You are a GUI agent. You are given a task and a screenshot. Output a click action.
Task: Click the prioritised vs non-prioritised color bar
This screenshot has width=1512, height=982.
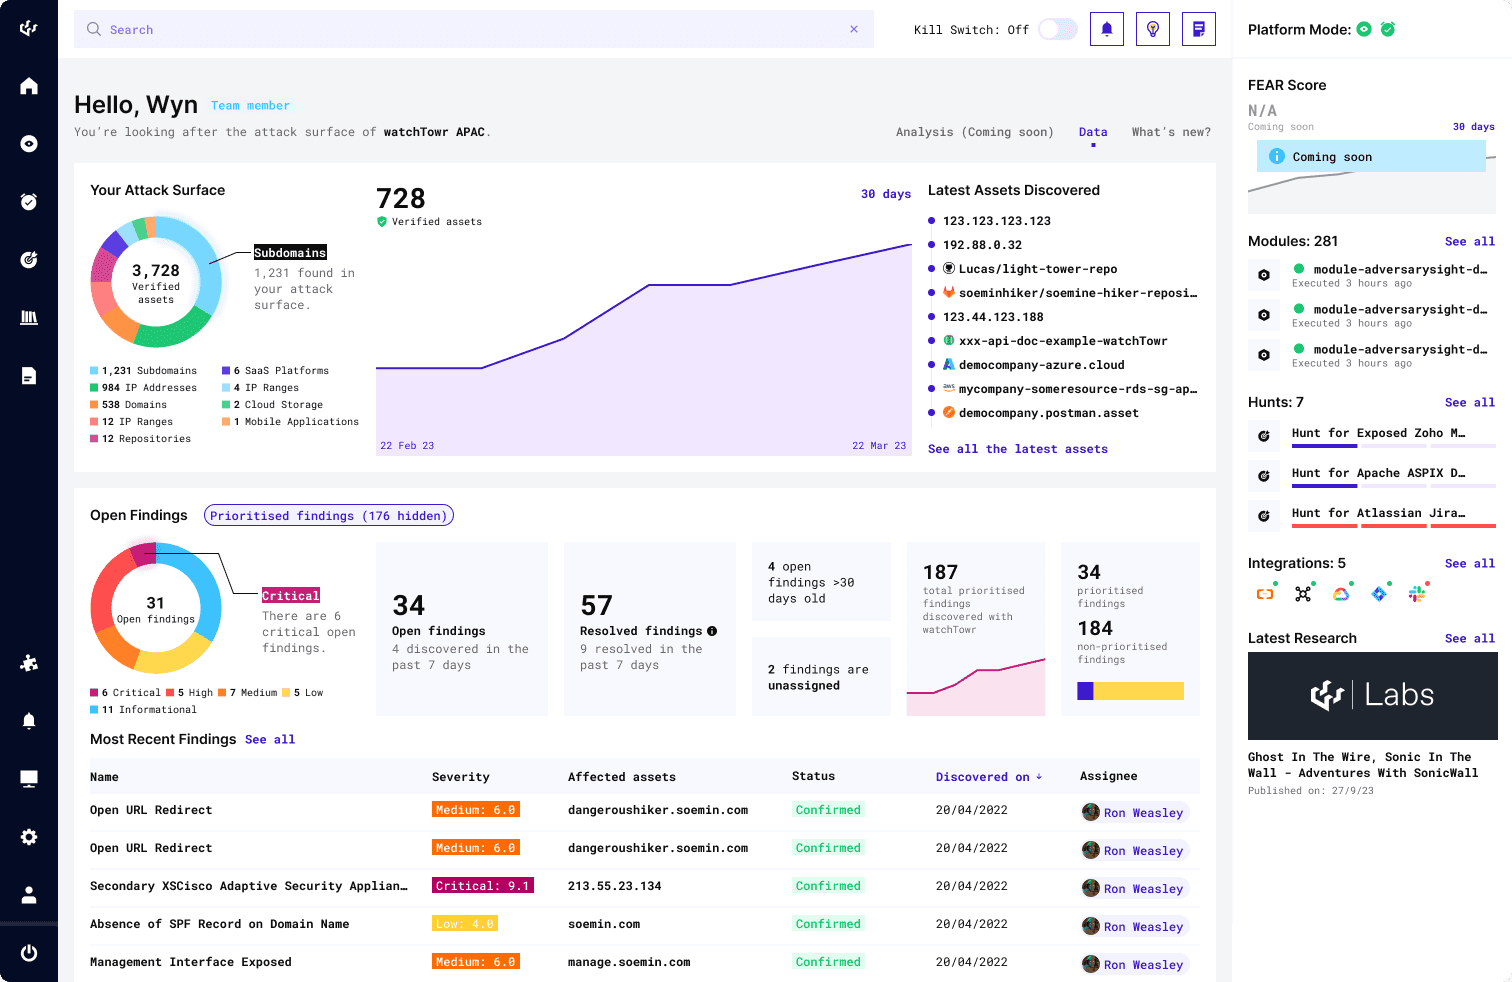pyautogui.click(x=1130, y=691)
